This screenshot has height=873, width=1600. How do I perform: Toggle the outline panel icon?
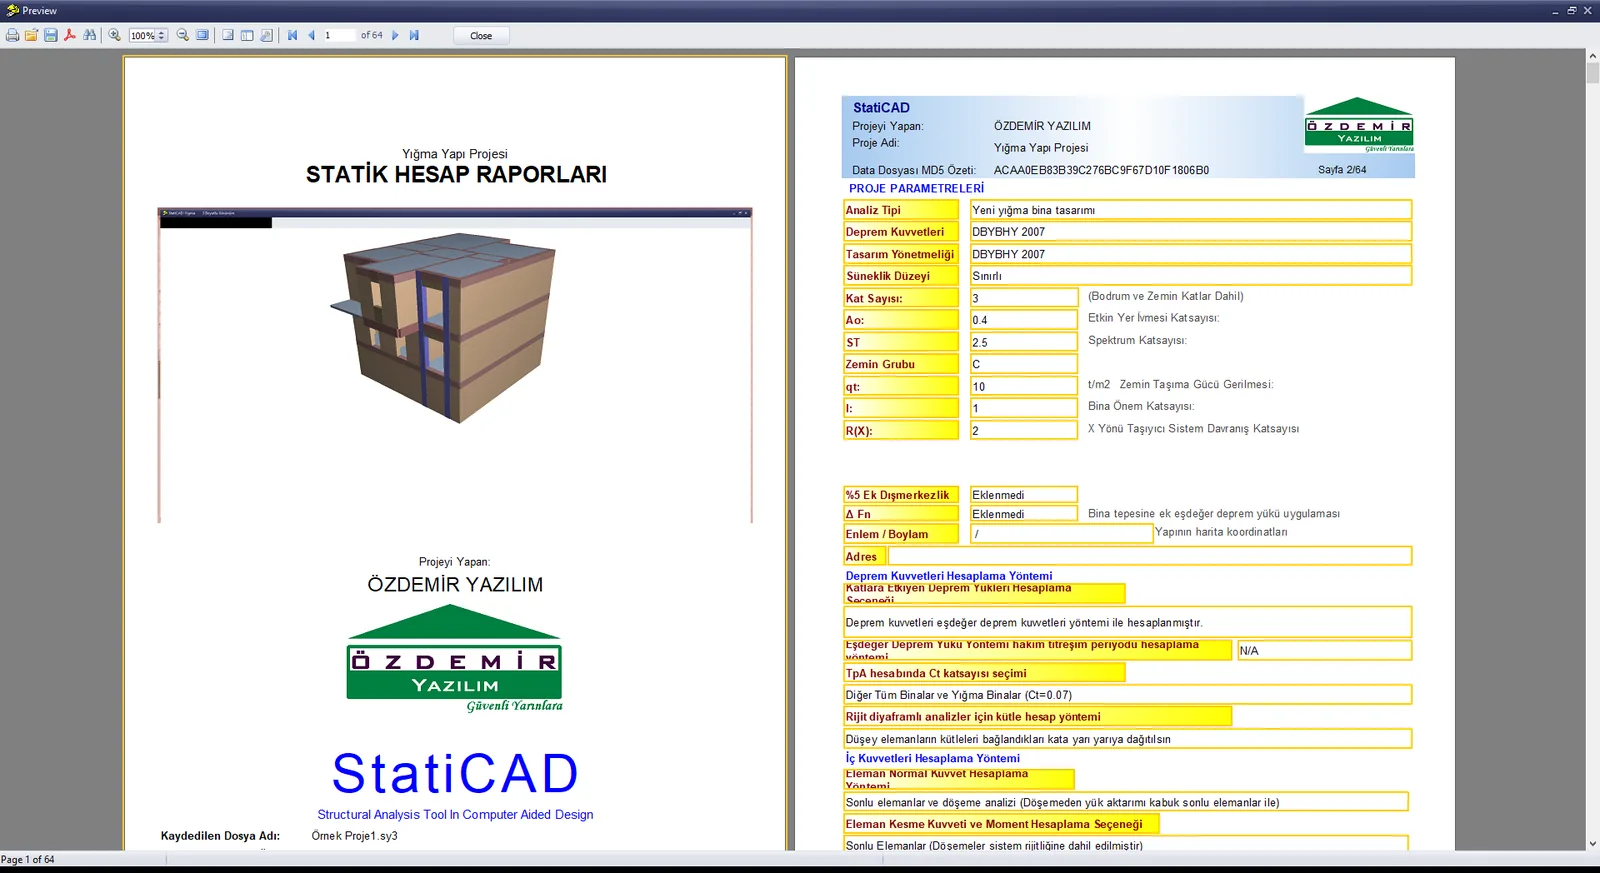click(x=228, y=35)
